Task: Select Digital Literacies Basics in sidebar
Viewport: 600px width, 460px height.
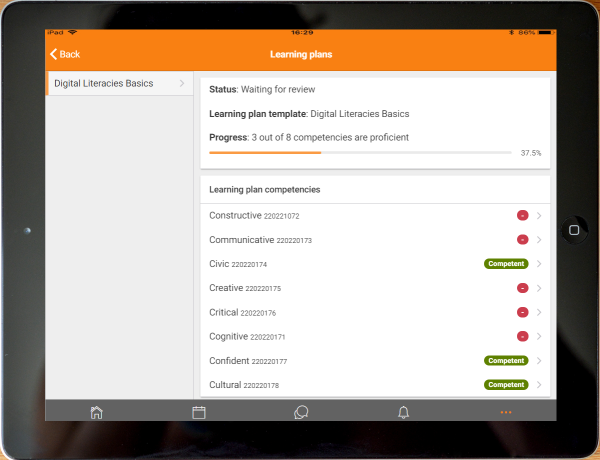Action: pyautogui.click(x=104, y=84)
